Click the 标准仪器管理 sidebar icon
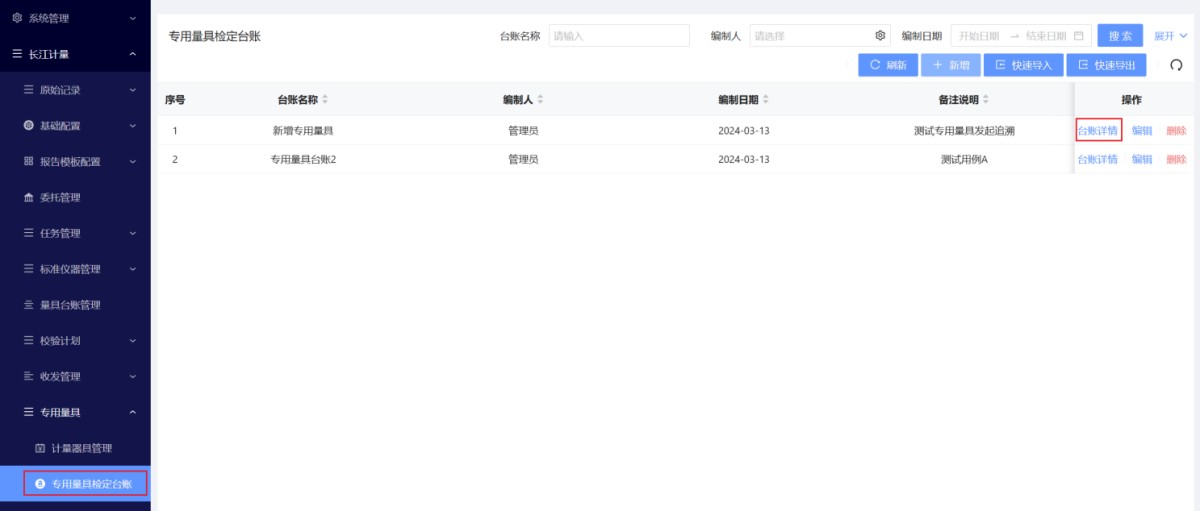The width and height of the screenshot is (1200, 511). (x=29, y=269)
